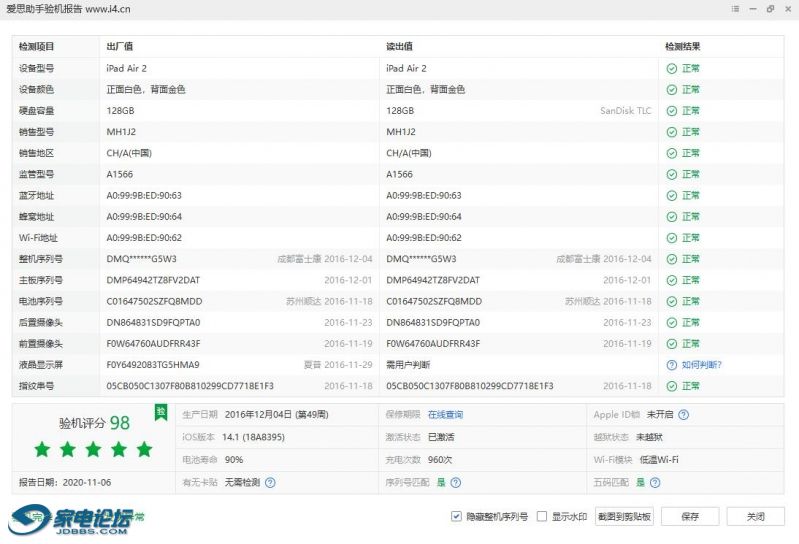Click the 出厂值 column header
799x544 pixels.
pyautogui.click(x=120, y=46)
